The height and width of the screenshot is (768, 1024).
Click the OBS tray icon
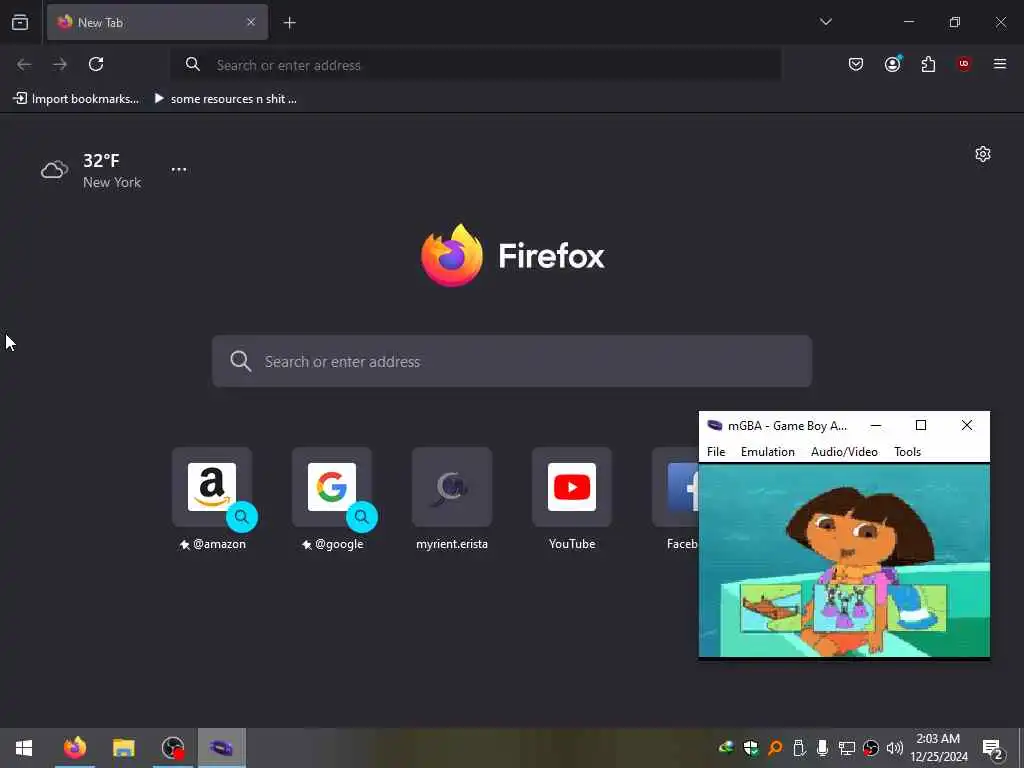coord(871,748)
